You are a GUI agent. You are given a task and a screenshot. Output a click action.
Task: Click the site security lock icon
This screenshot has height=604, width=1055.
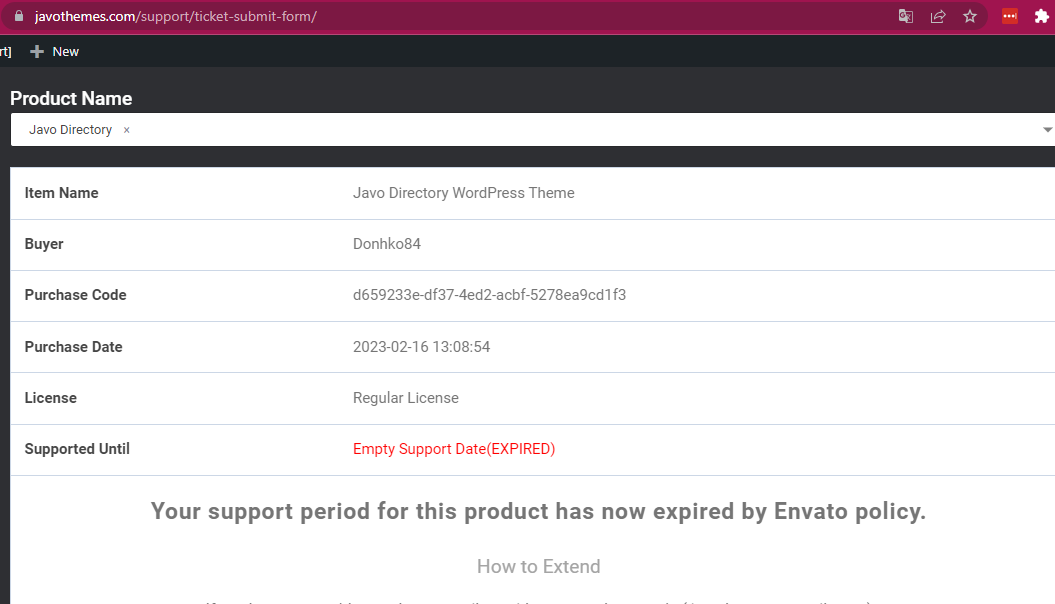tap(18, 17)
